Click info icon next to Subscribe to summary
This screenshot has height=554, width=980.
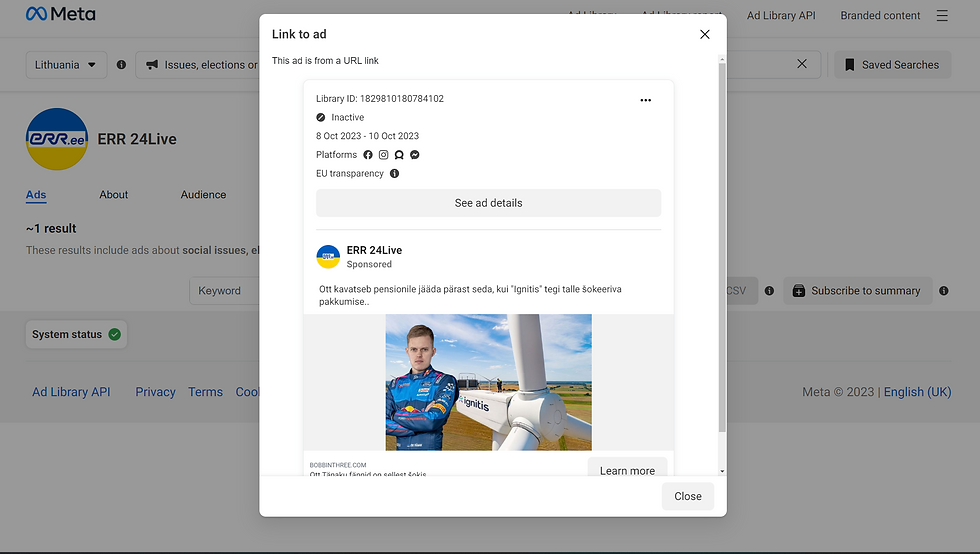pyautogui.click(x=944, y=291)
